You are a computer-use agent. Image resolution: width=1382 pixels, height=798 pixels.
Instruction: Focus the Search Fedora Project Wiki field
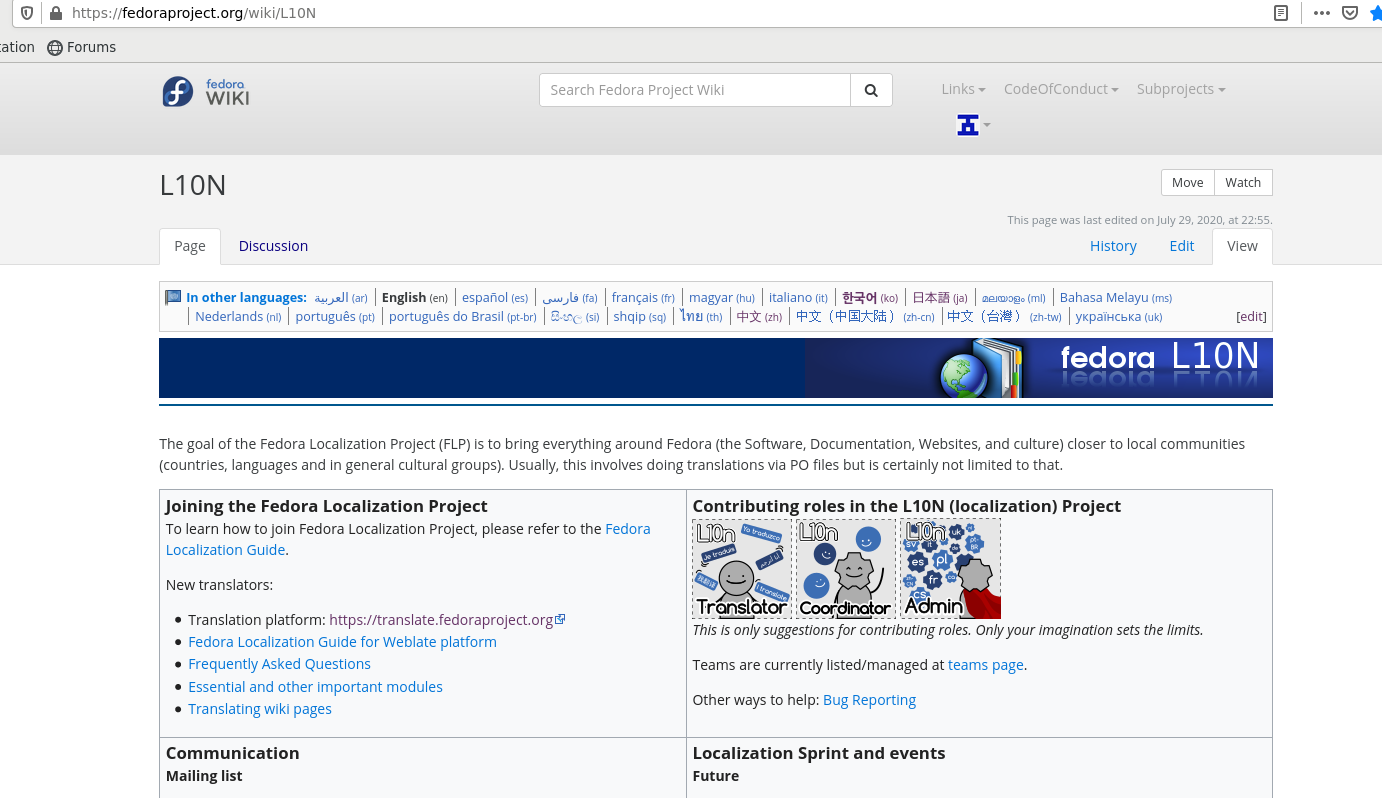(695, 90)
